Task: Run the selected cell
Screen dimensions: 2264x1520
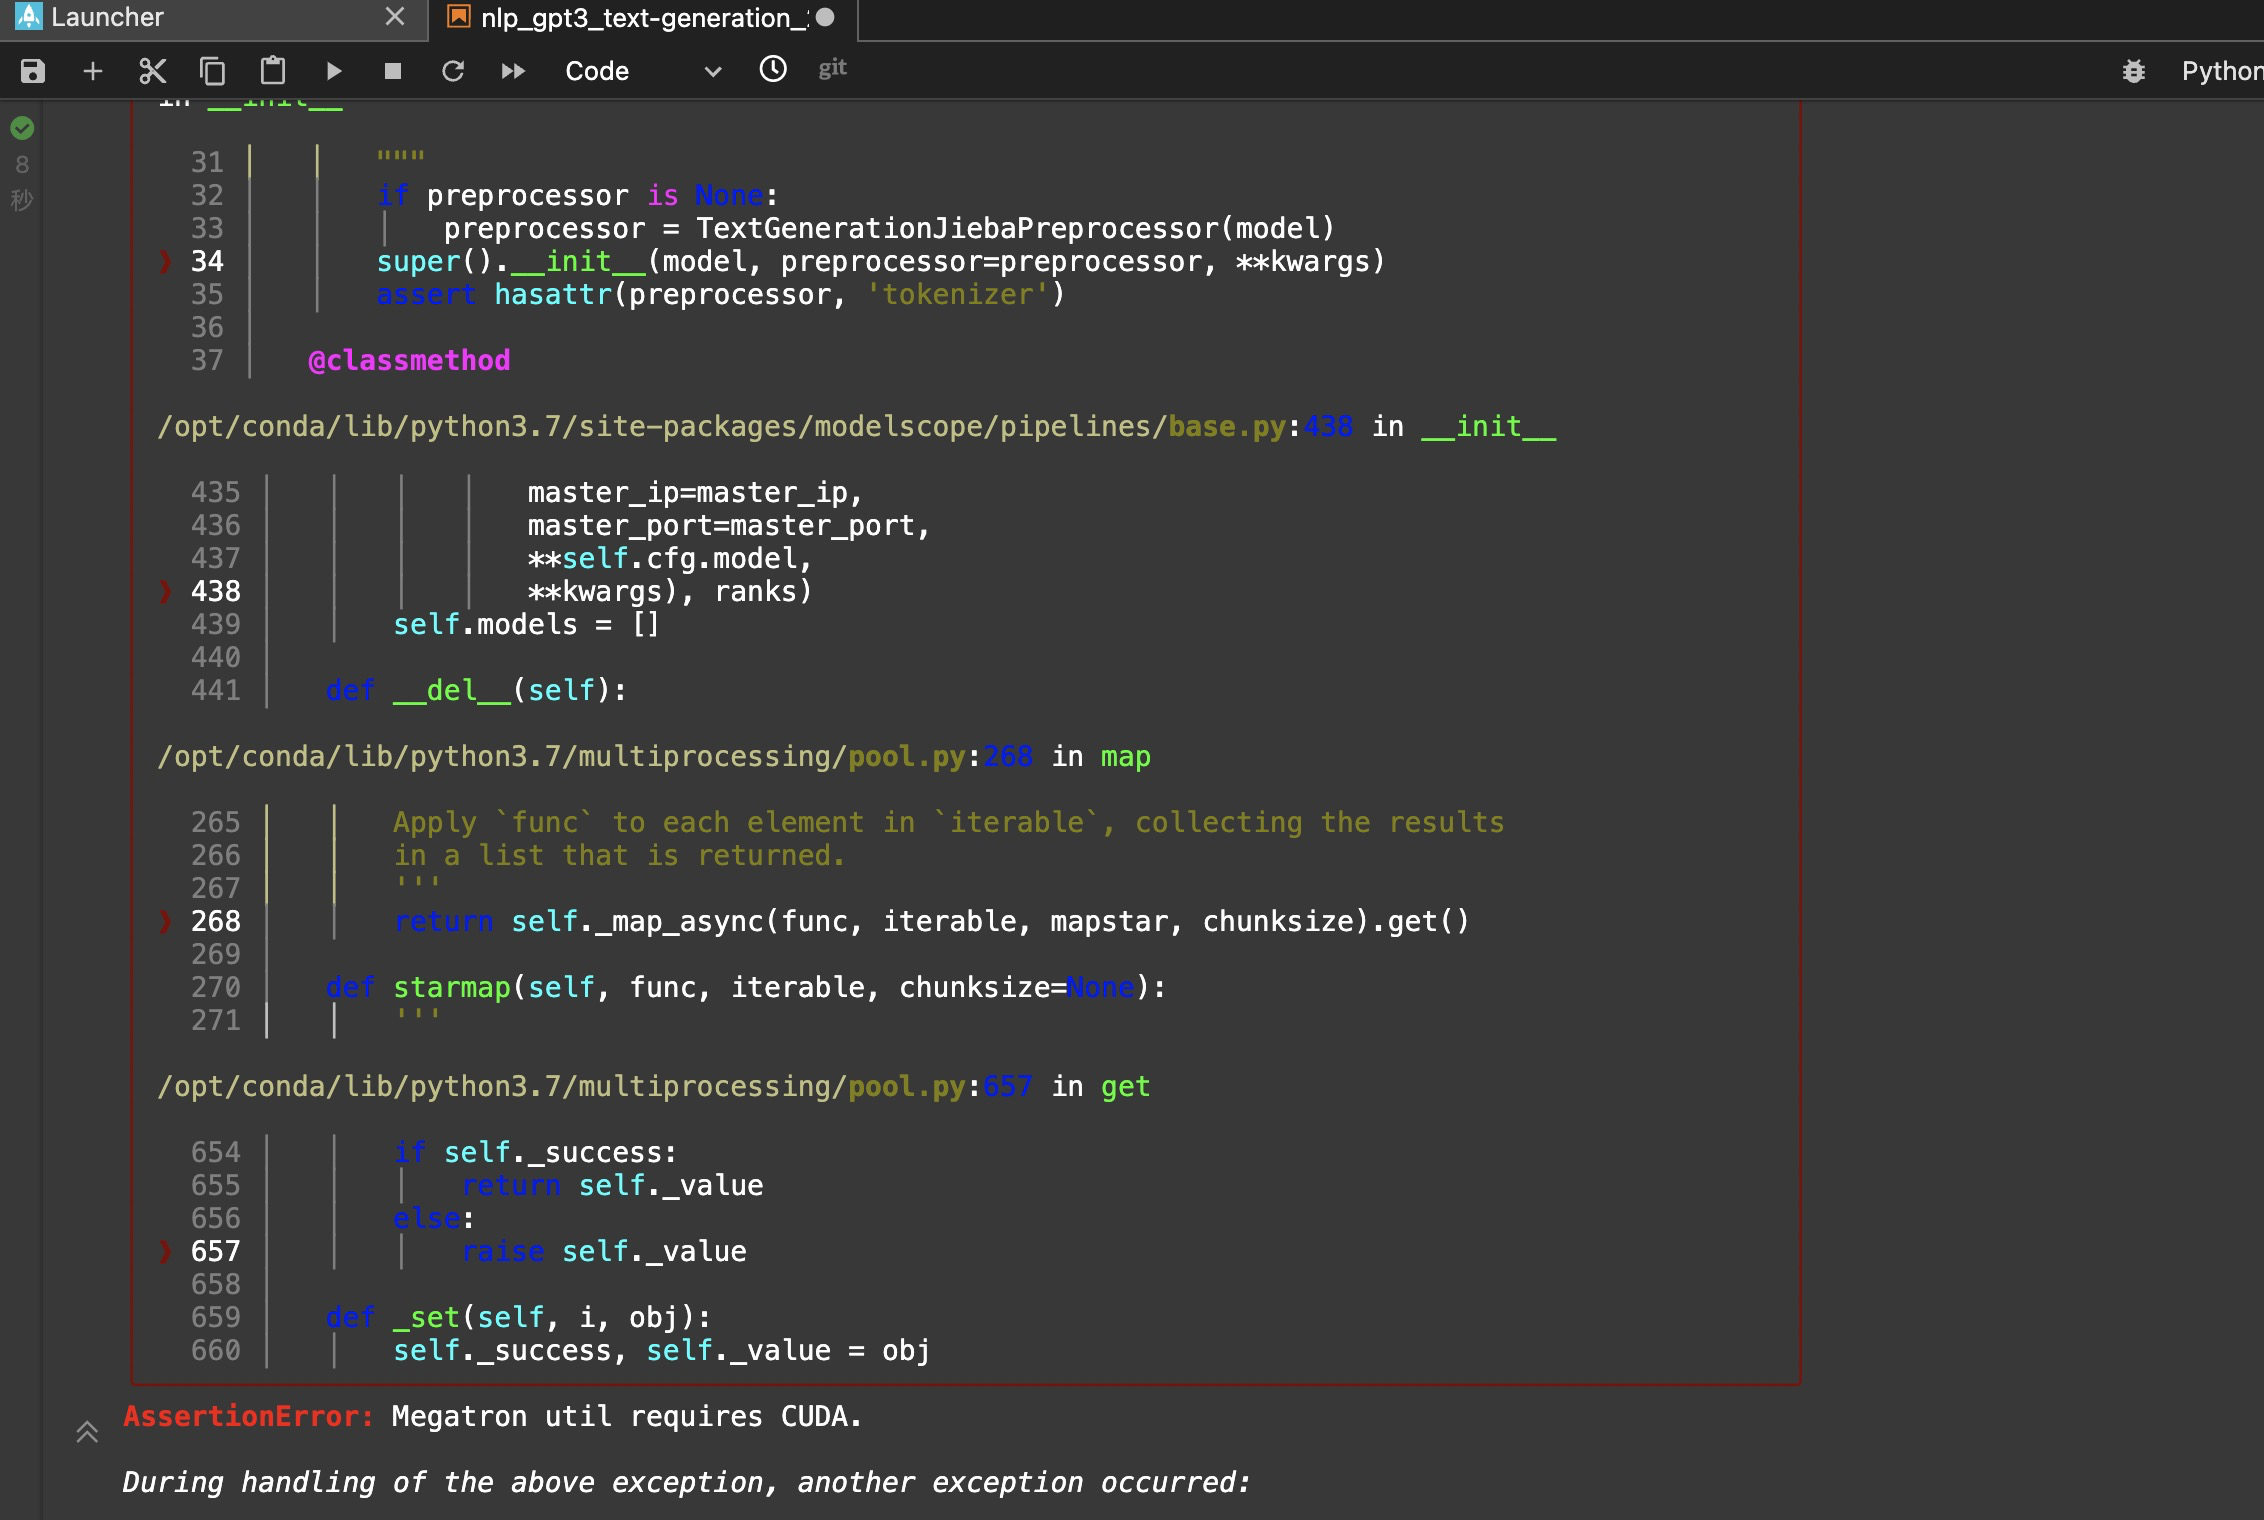Action: (x=333, y=71)
